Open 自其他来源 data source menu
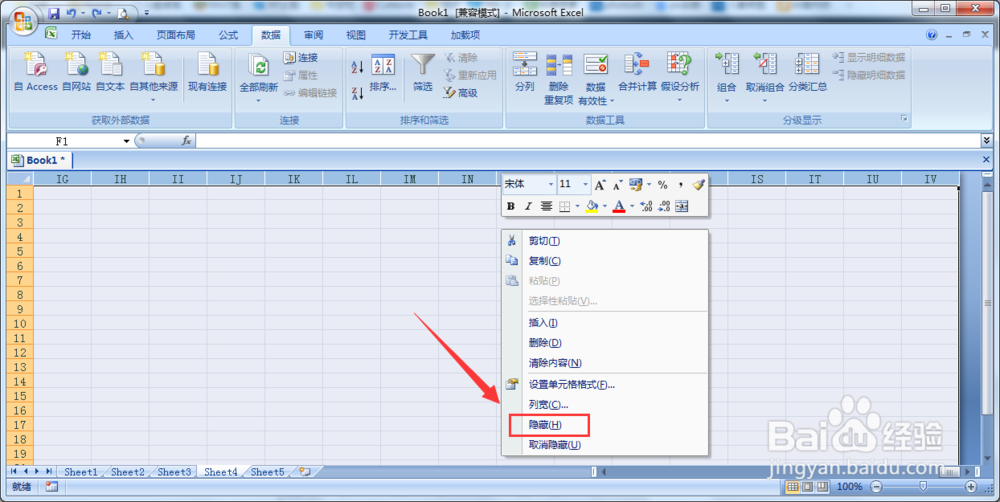 [x=153, y=77]
